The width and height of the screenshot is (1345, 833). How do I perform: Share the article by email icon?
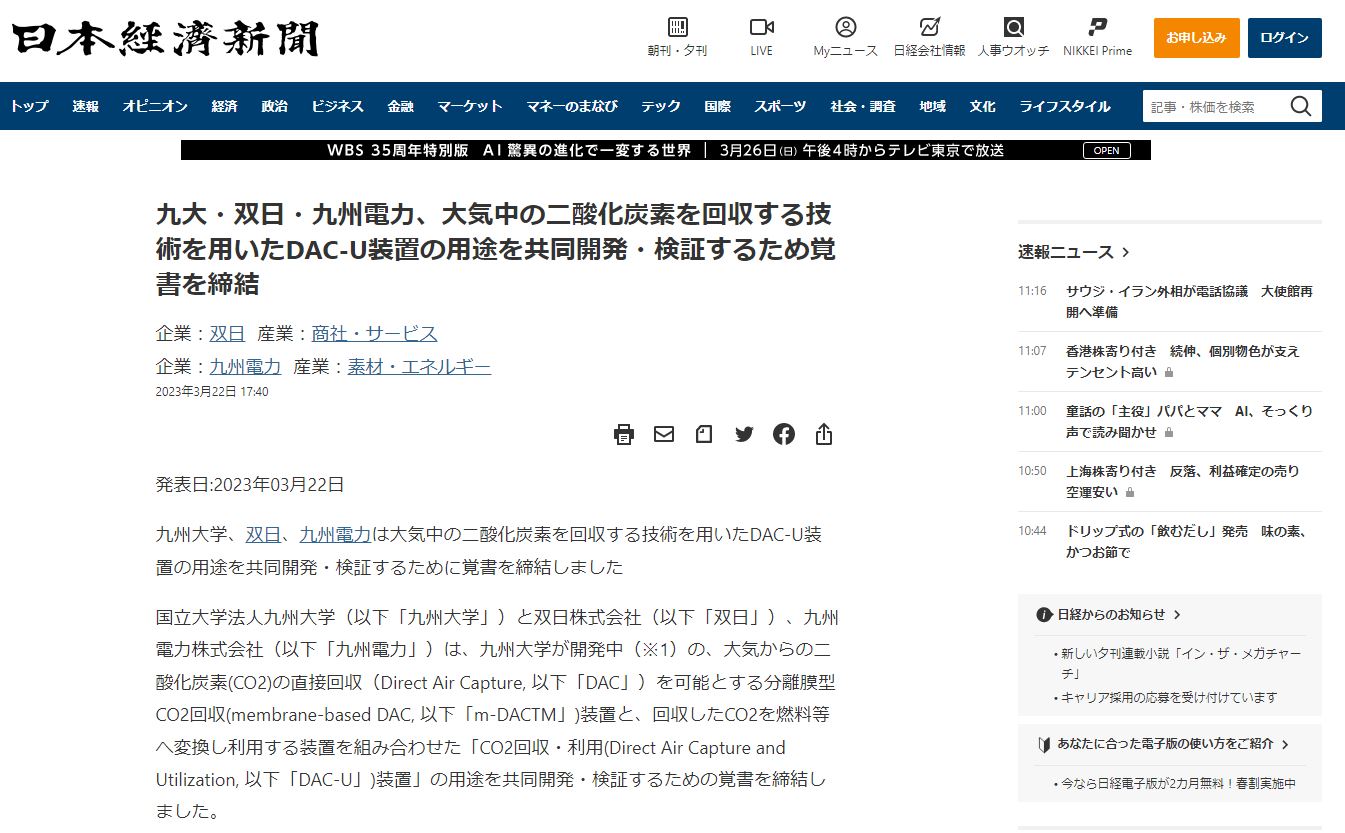664,434
